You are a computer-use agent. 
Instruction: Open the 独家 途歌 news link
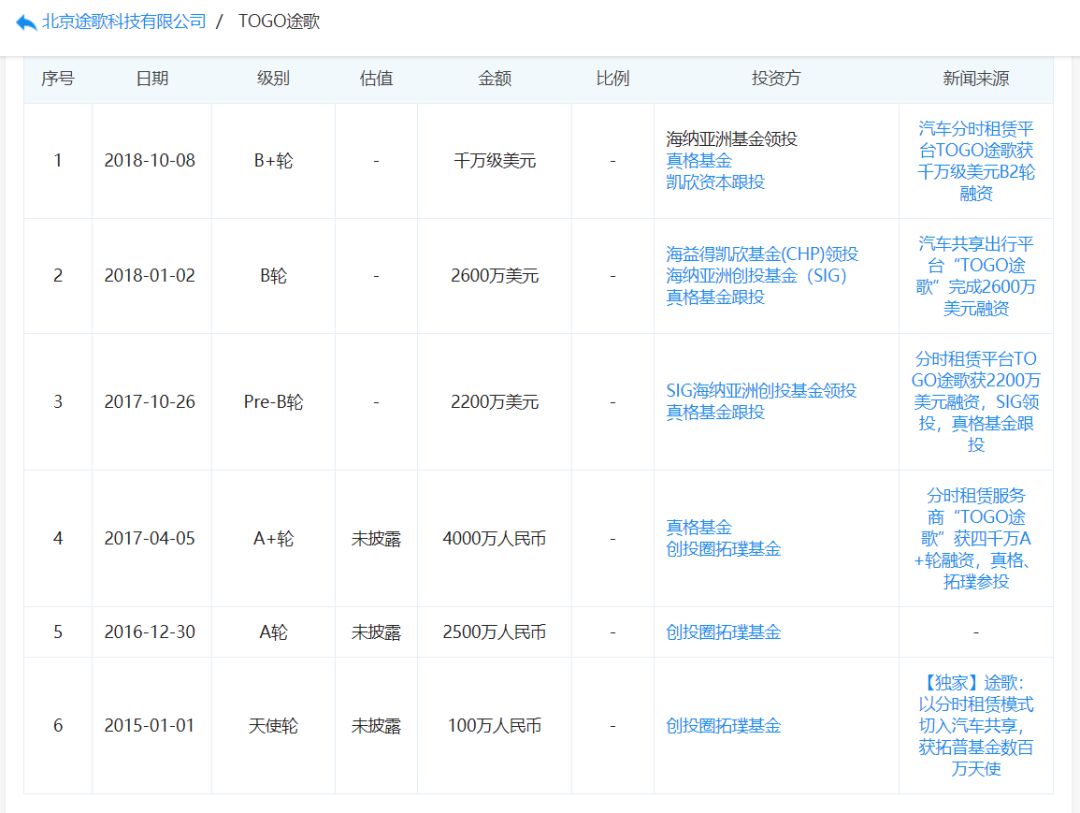pos(976,724)
